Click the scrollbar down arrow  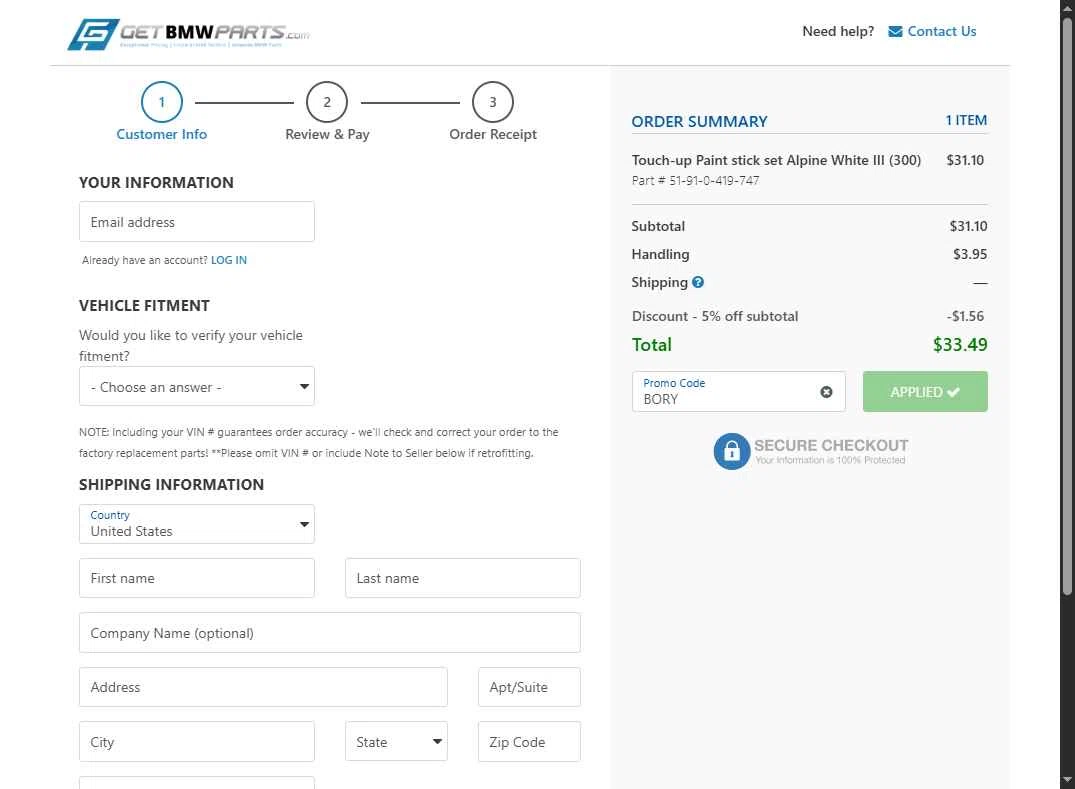click(x=1067, y=781)
